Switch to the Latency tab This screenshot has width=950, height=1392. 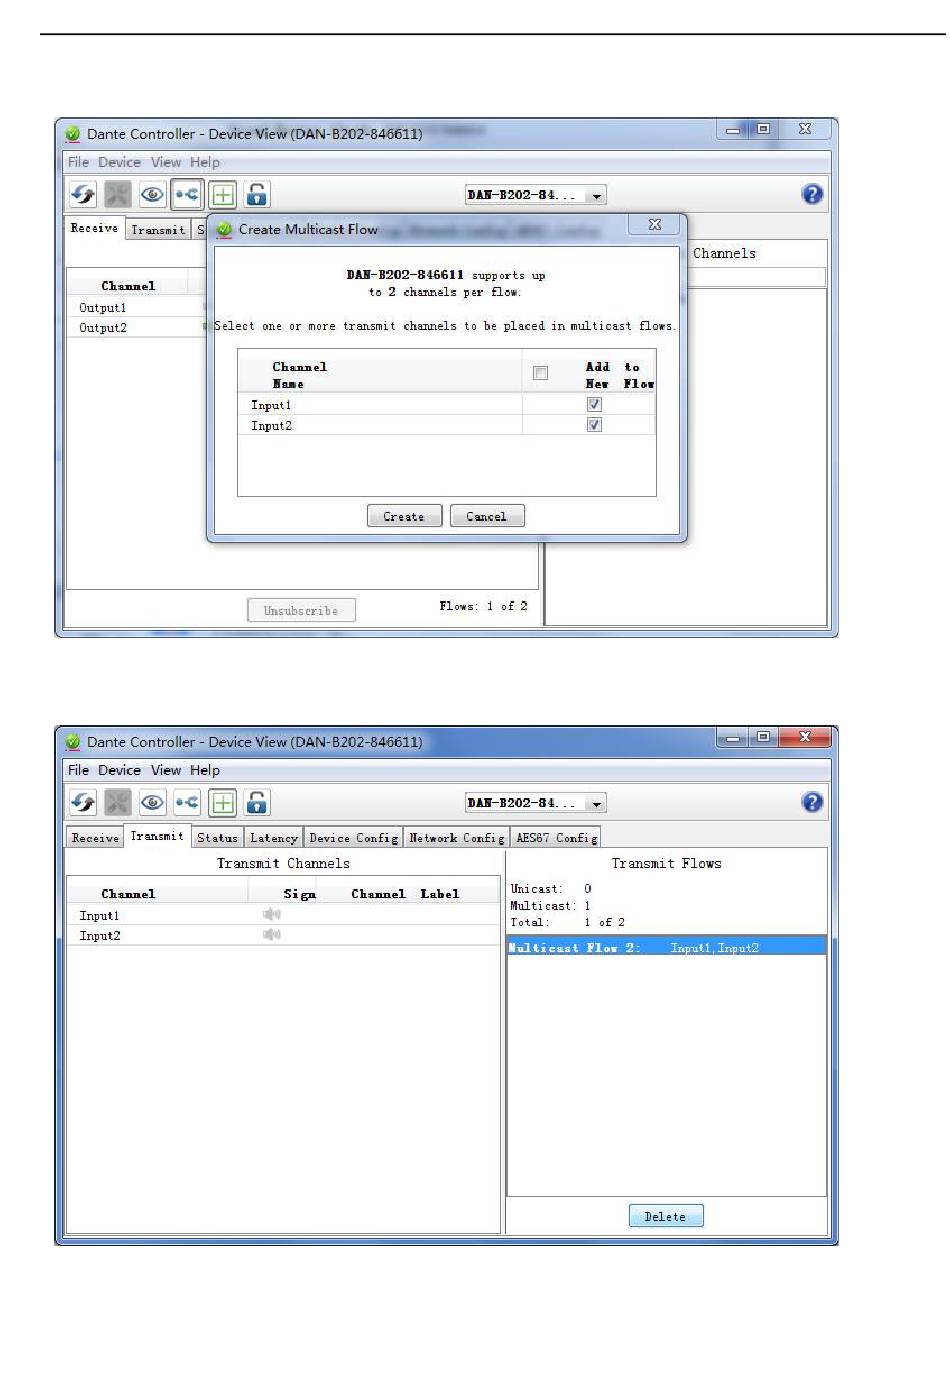[274, 838]
